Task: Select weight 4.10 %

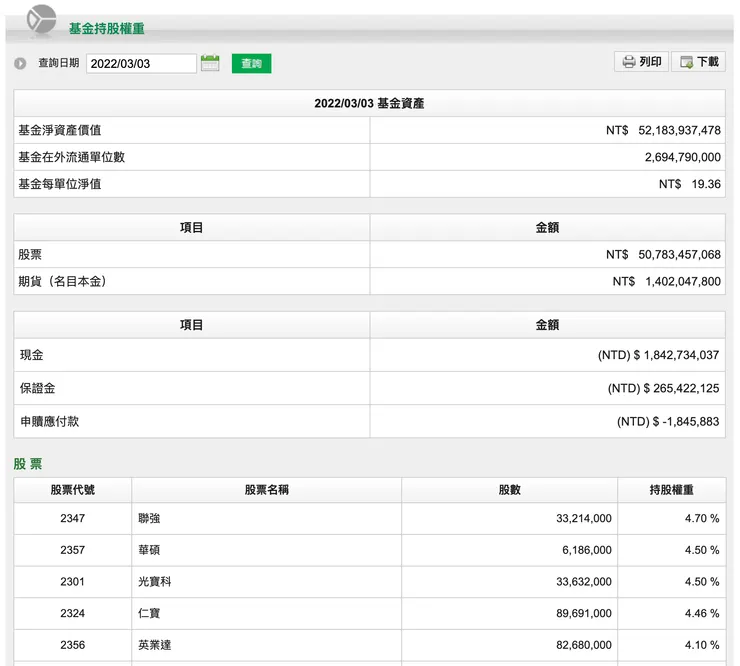Action: pos(702,645)
